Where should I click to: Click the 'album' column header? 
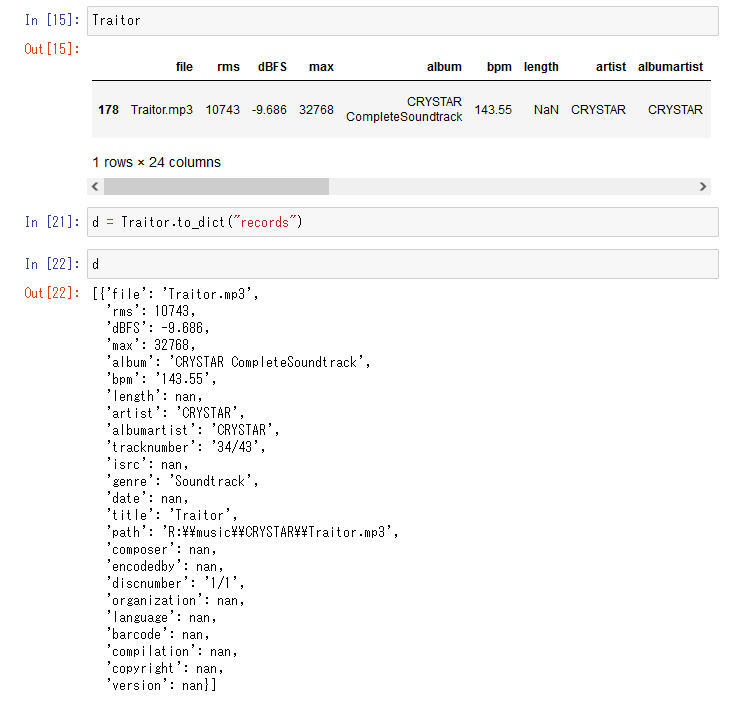click(x=444, y=67)
